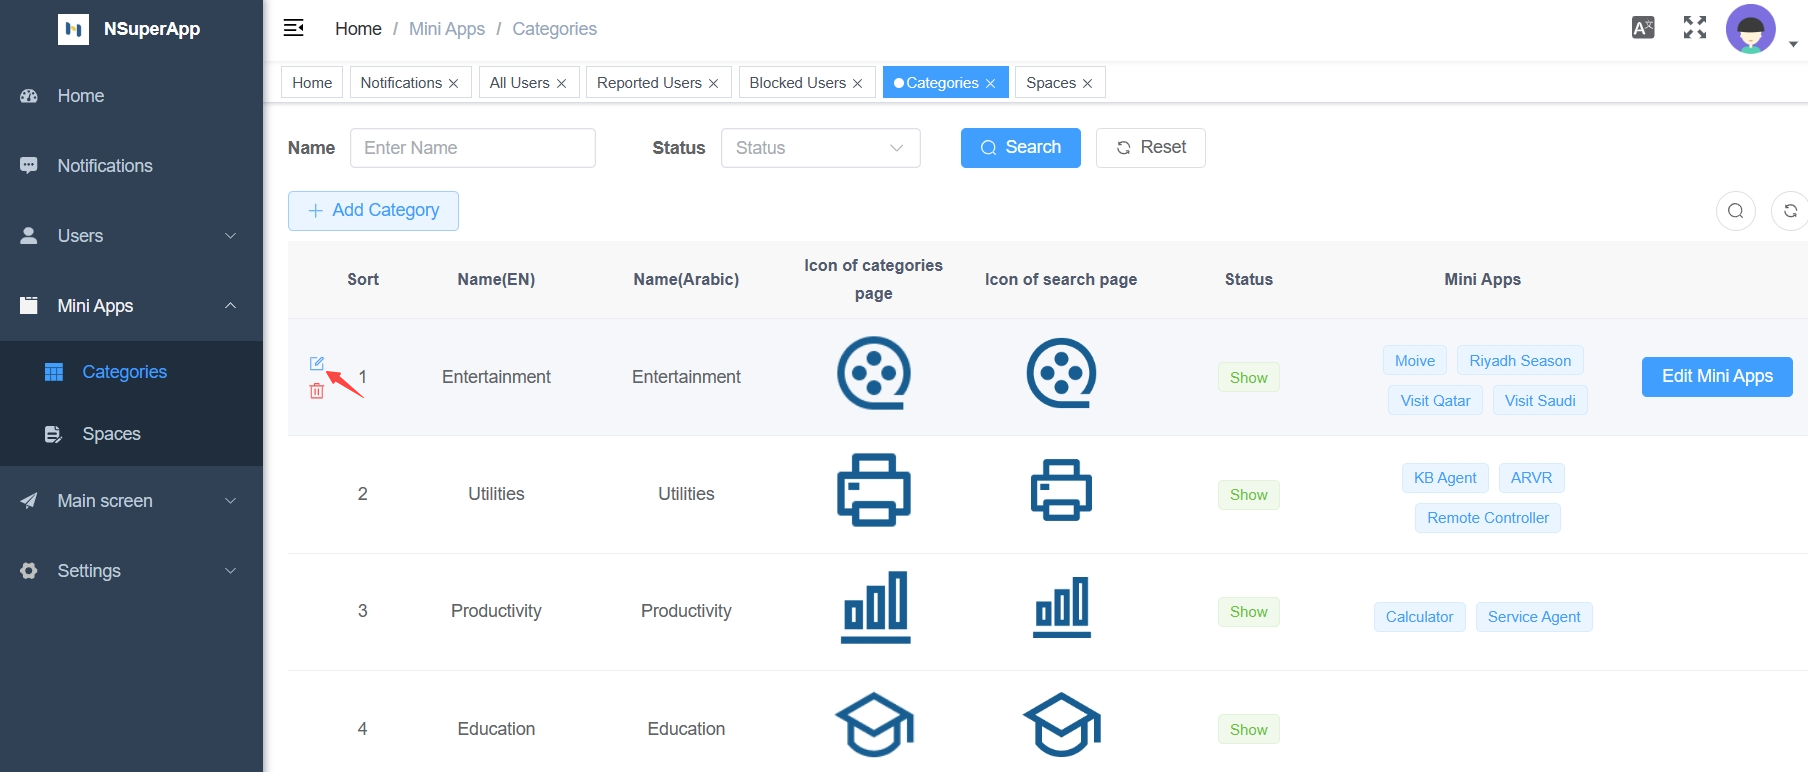Open the Status dropdown filter

click(820, 148)
